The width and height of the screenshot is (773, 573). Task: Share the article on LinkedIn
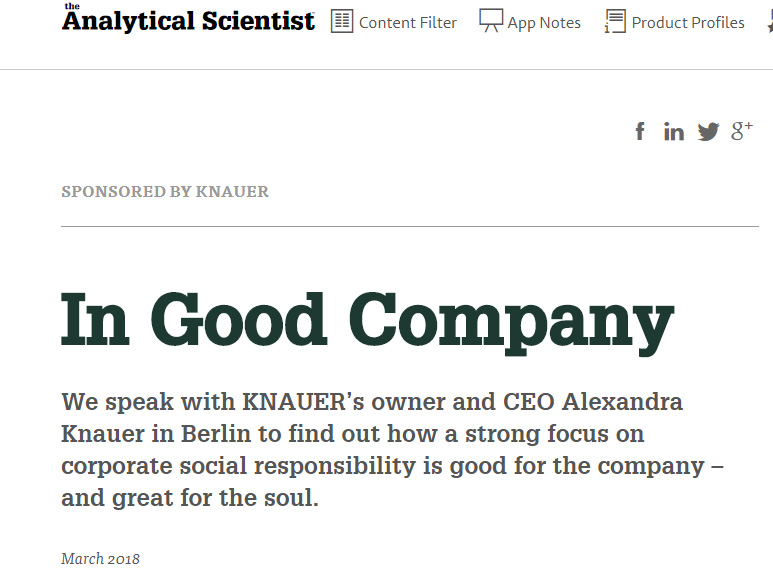(x=674, y=132)
